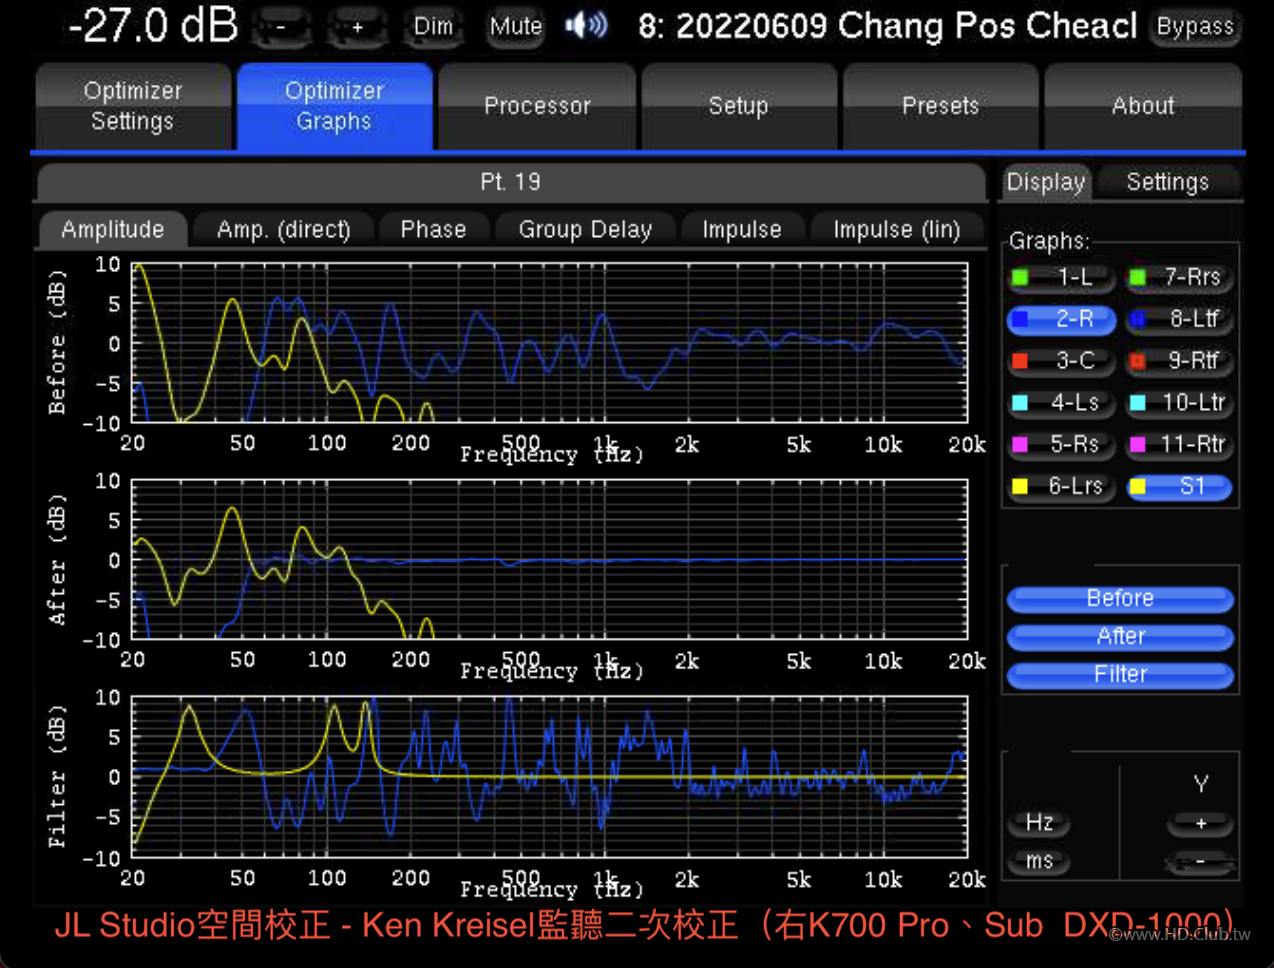This screenshot has width=1274, height=968.
Task: Open the Setup tab
Action: pyautogui.click(x=738, y=106)
